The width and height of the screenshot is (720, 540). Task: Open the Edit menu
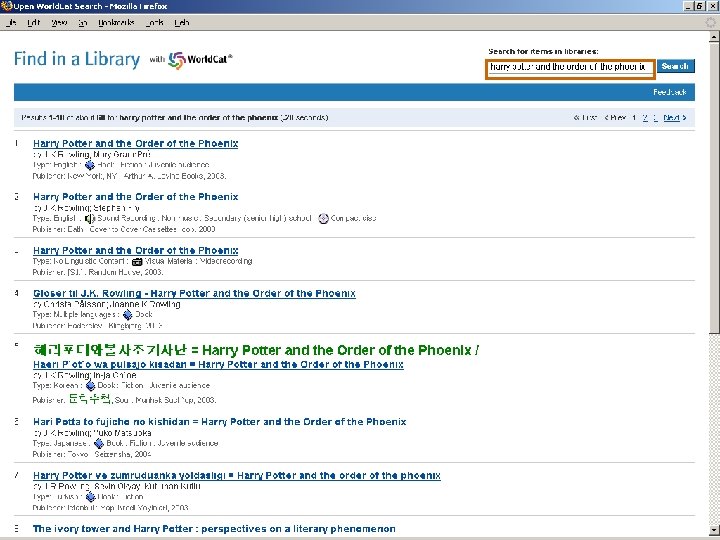34,22
